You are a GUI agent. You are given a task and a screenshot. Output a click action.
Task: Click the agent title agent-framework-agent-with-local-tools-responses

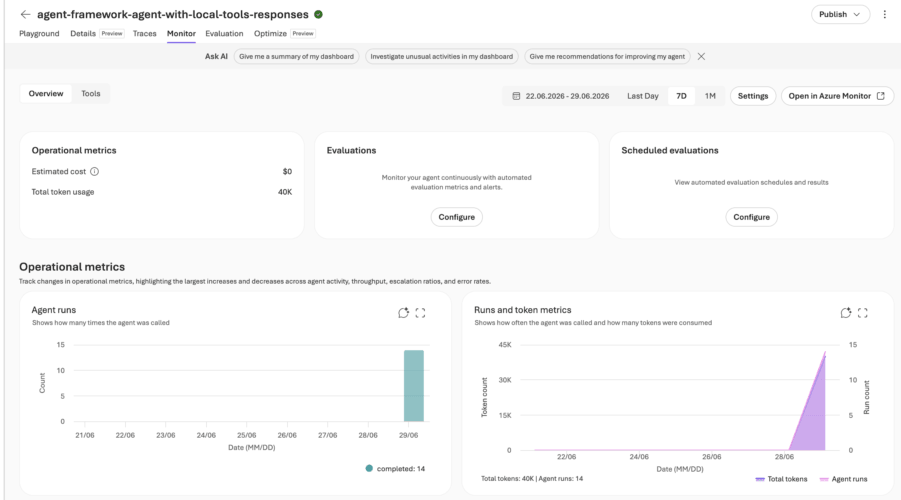(173, 14)
